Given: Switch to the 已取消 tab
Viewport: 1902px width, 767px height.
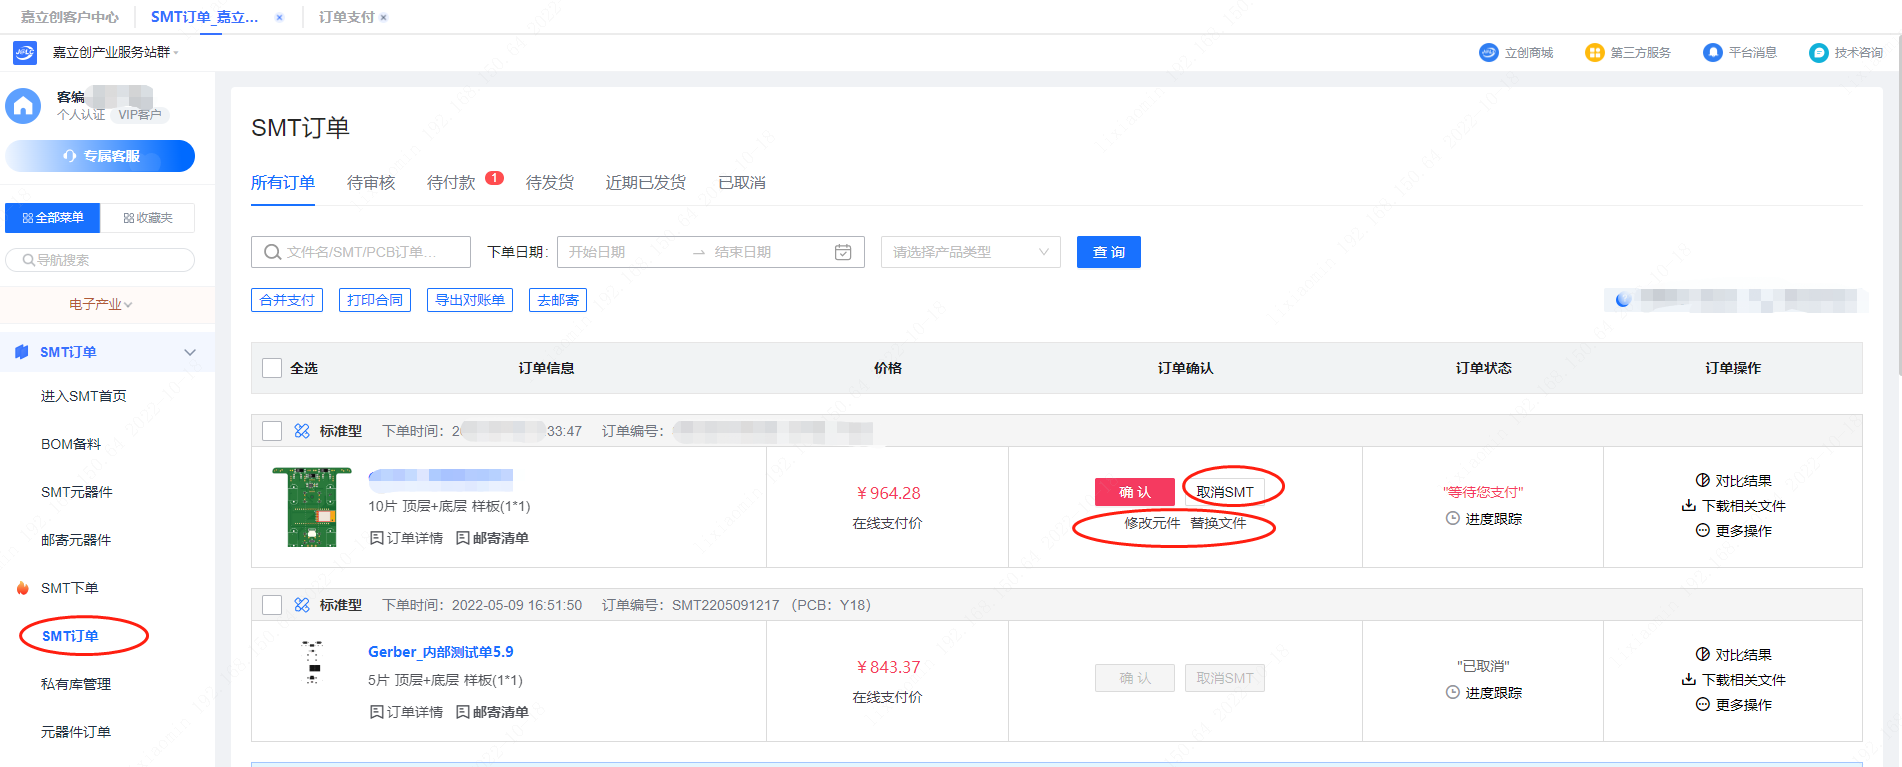Looking at the screenshot, I should point(741,183).
